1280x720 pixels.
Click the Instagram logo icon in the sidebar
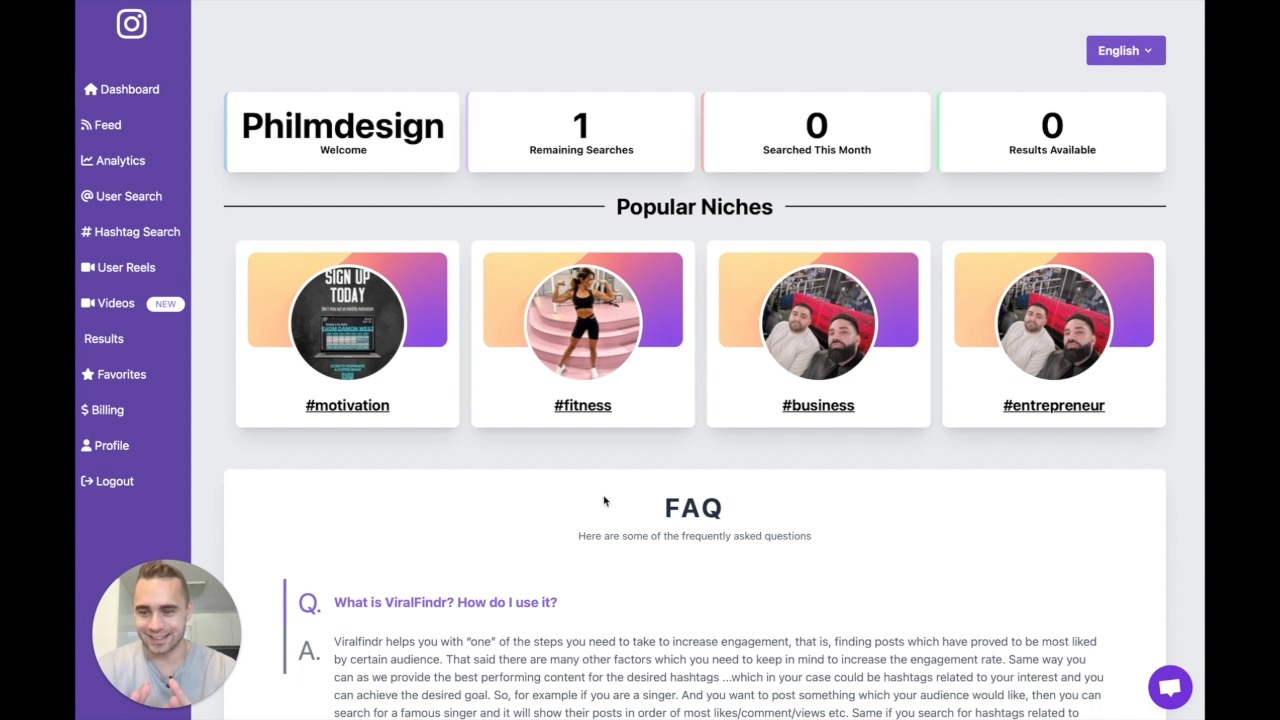tap(131, 23)
